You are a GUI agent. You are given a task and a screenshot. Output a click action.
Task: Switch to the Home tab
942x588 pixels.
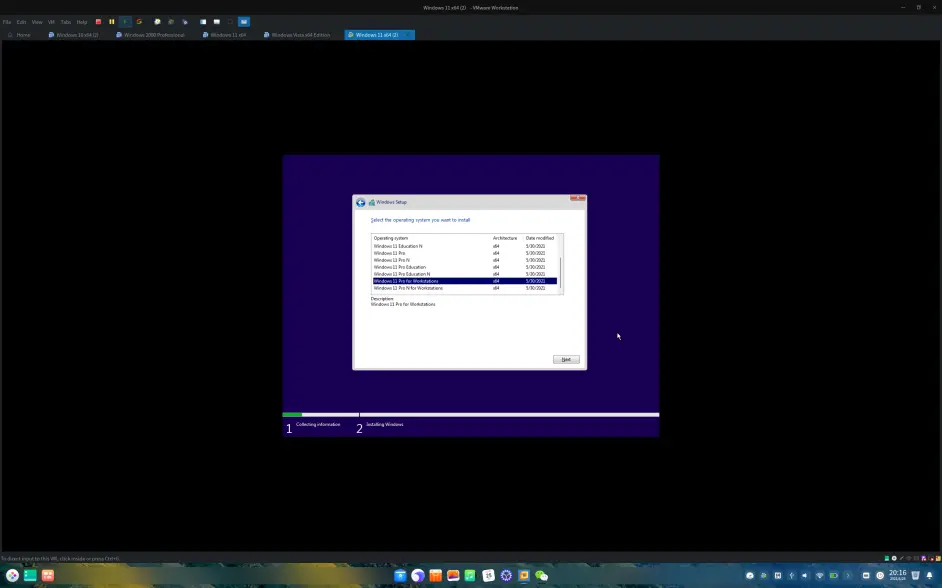[x=20, y=35]
